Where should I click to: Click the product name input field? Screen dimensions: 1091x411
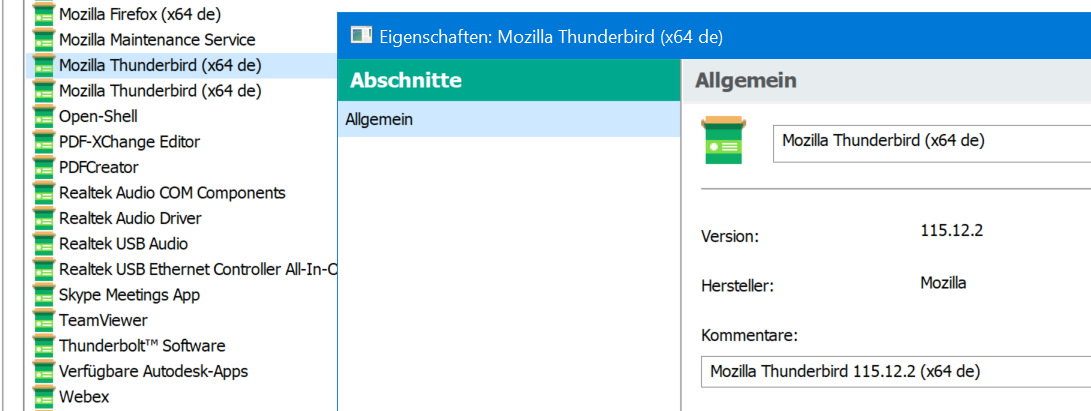930,141
